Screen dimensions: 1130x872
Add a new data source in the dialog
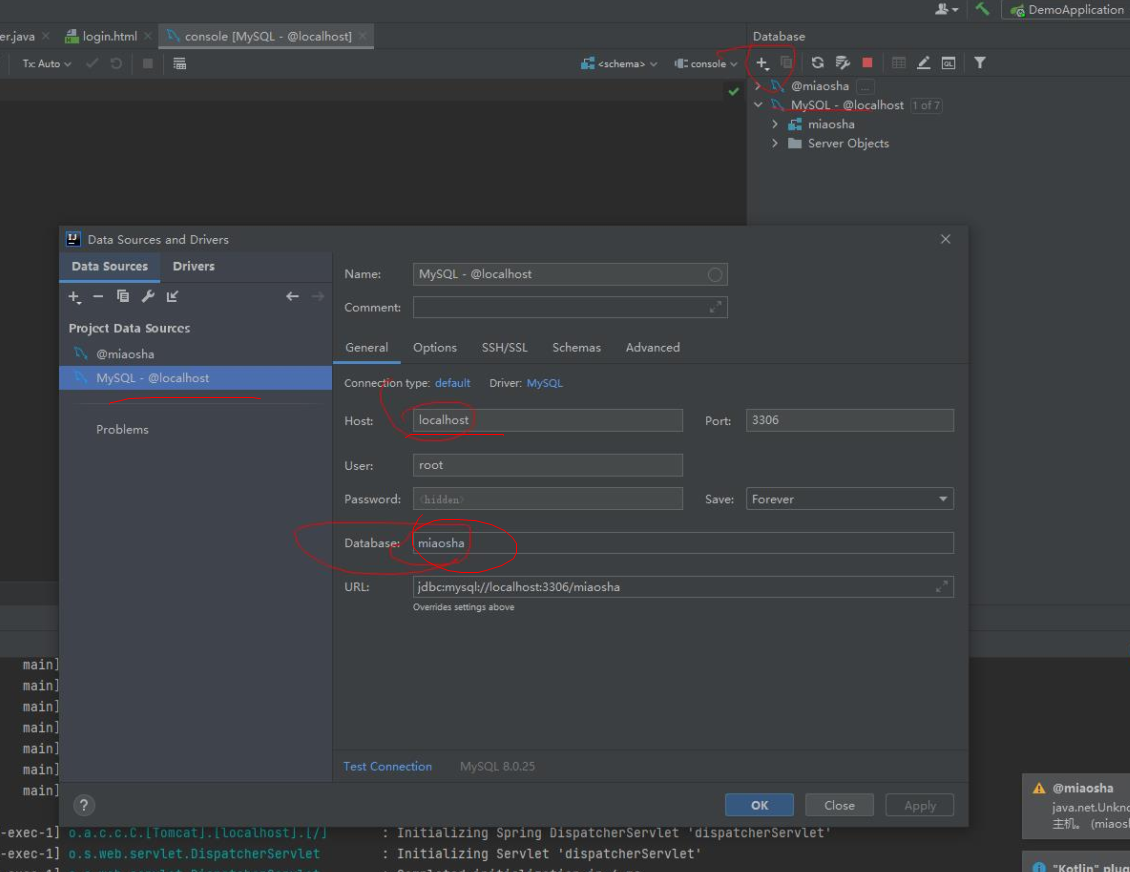coord(74,297)
